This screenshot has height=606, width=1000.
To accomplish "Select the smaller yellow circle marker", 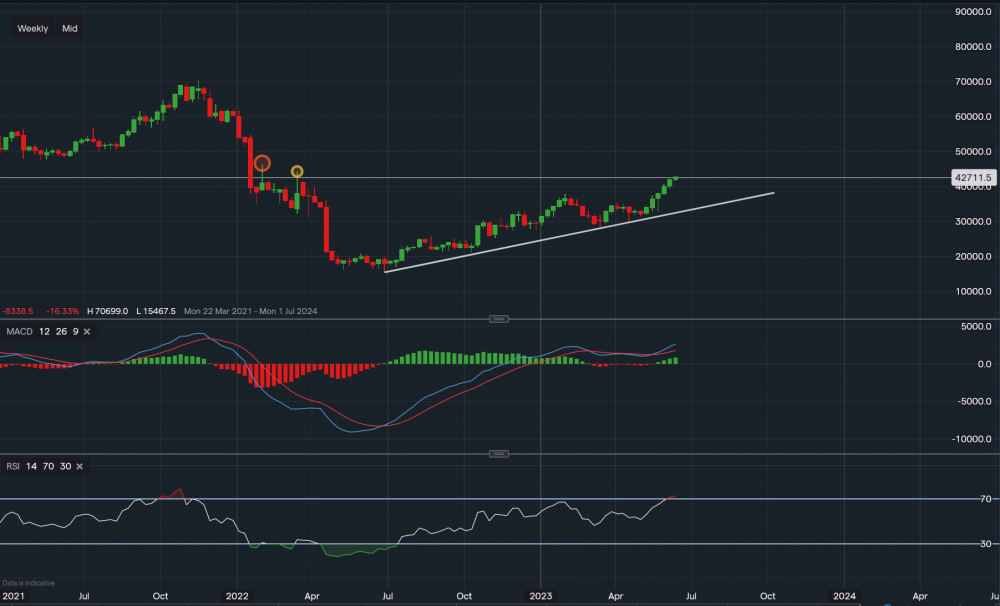I will [x=297, y=172].
